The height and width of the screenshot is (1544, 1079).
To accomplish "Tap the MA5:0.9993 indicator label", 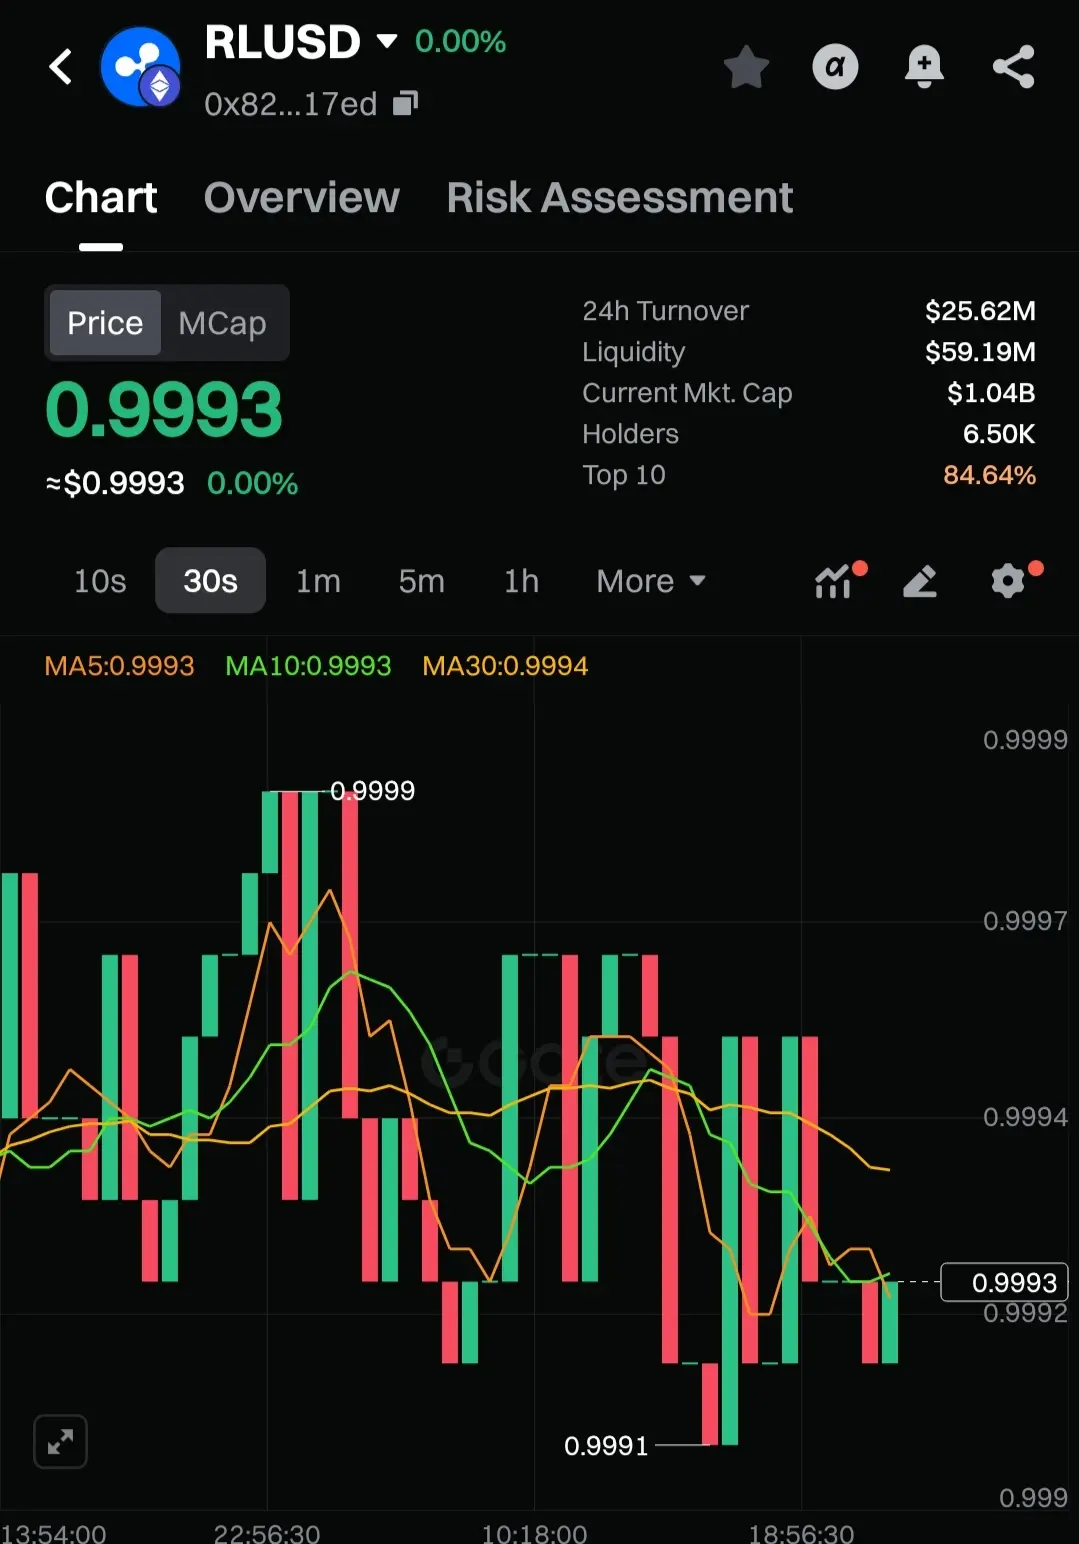I will click(119, 666).
